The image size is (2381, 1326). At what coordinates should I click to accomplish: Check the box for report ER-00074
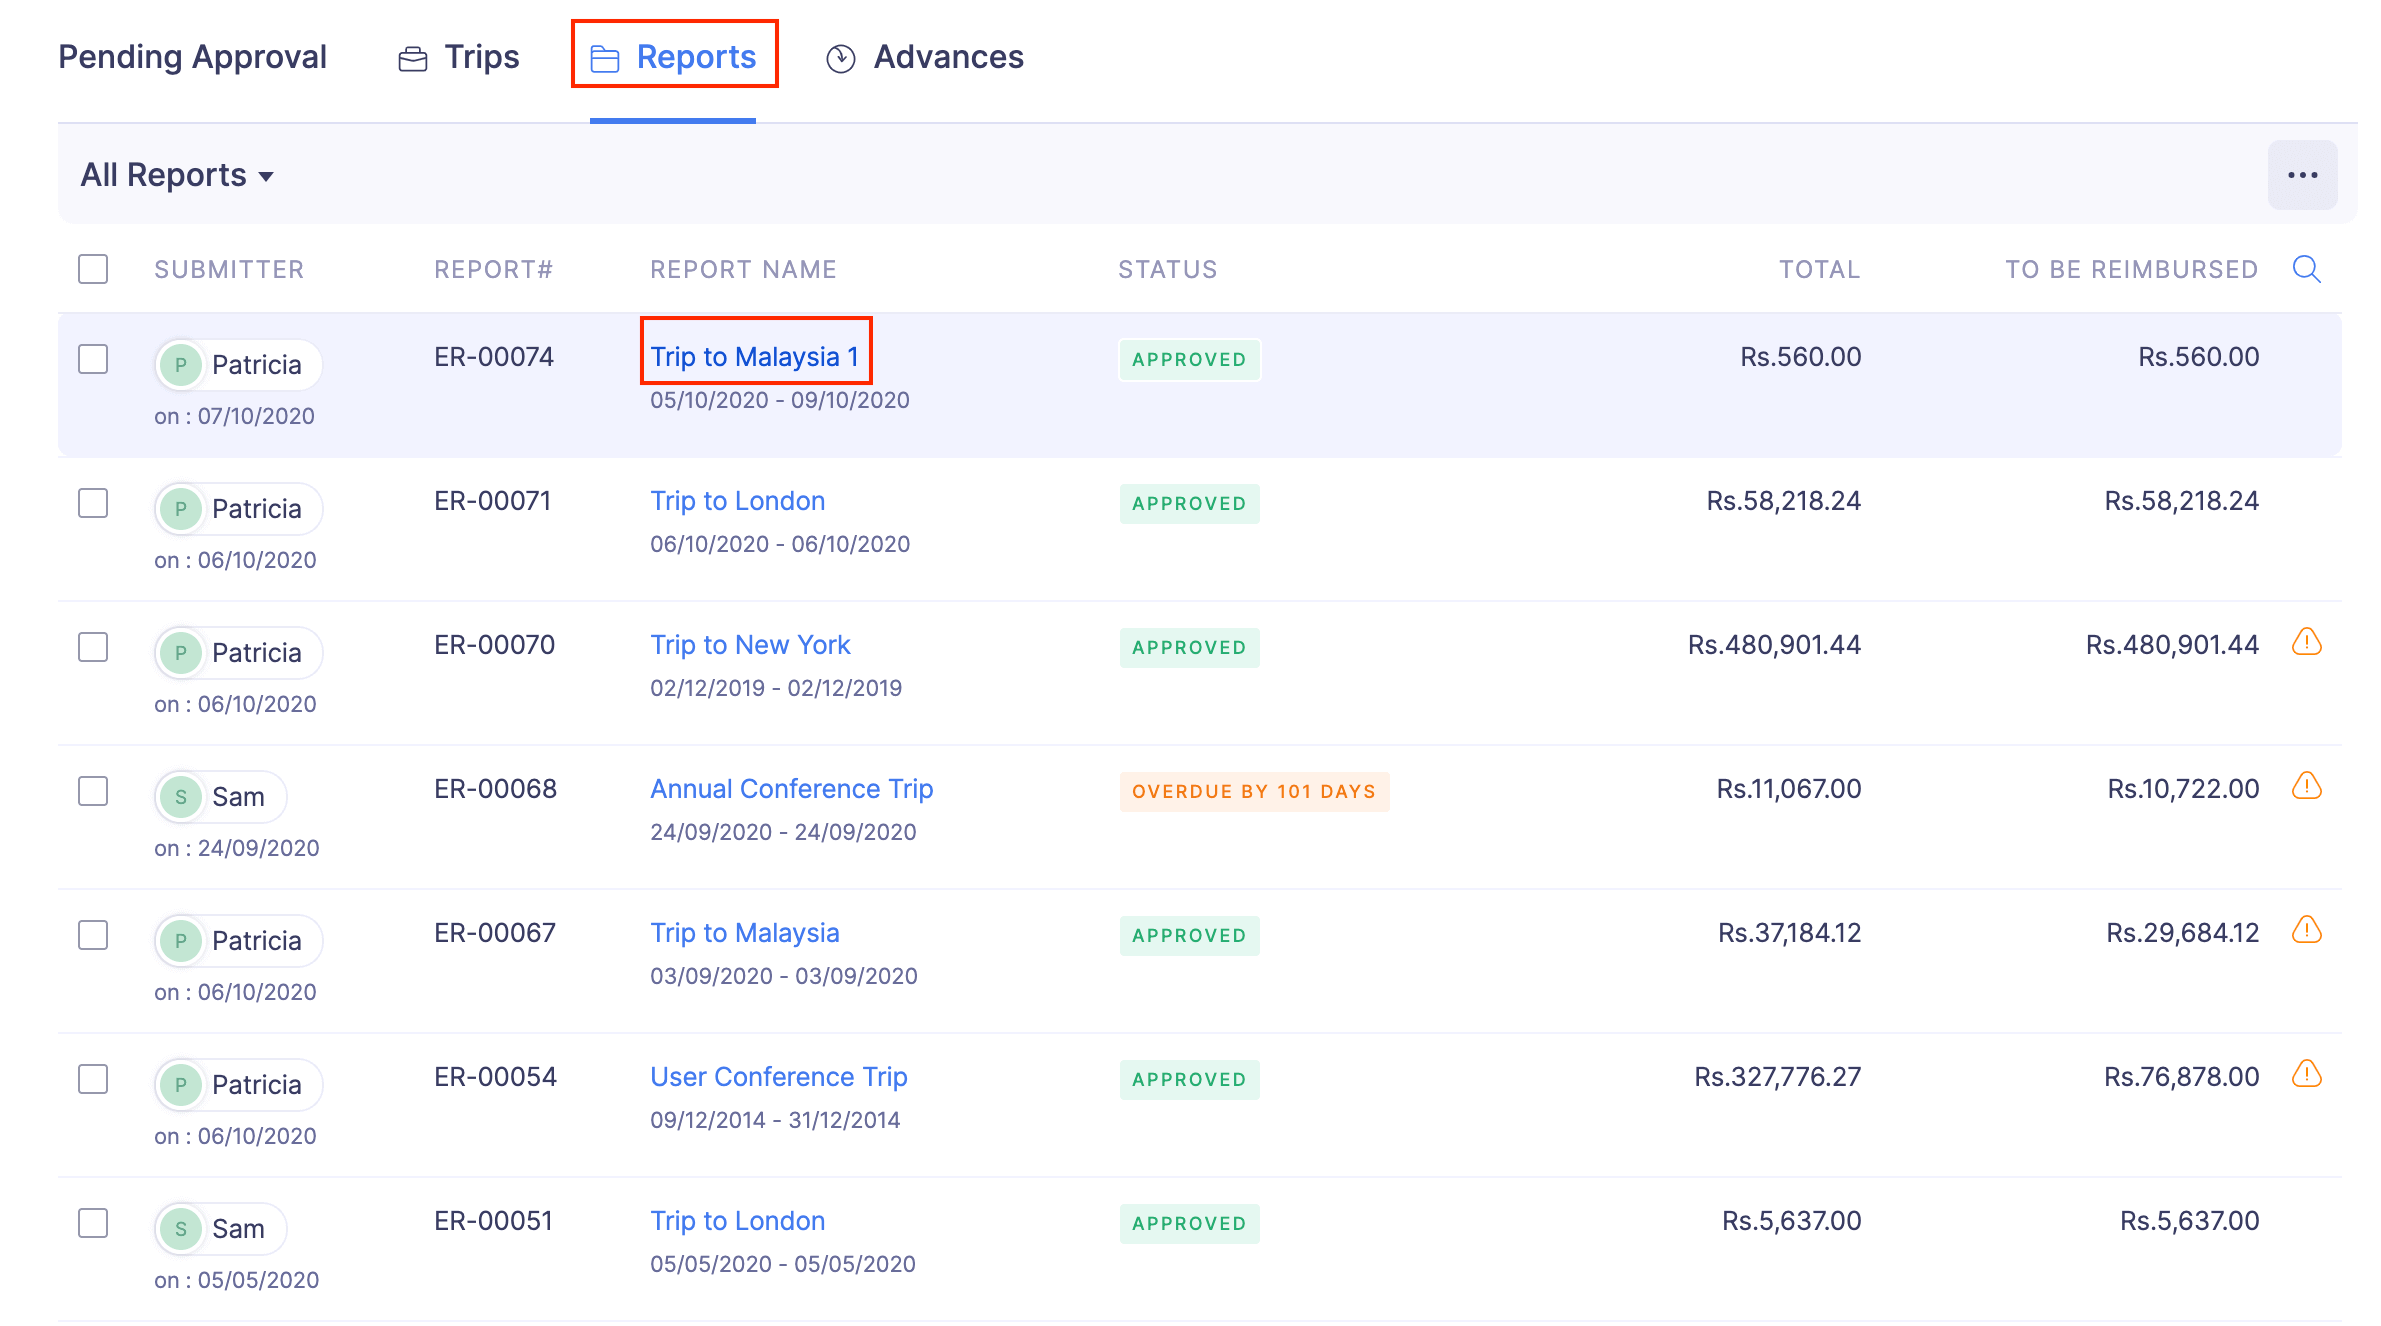(93, 359)
